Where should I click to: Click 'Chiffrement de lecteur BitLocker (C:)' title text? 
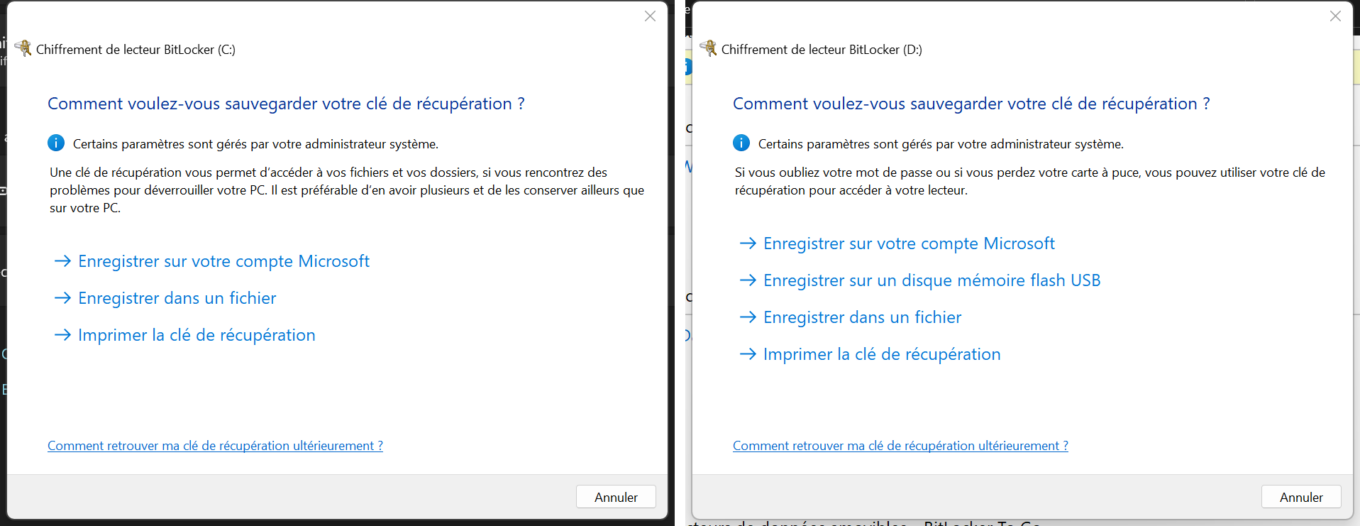(136, 49)
